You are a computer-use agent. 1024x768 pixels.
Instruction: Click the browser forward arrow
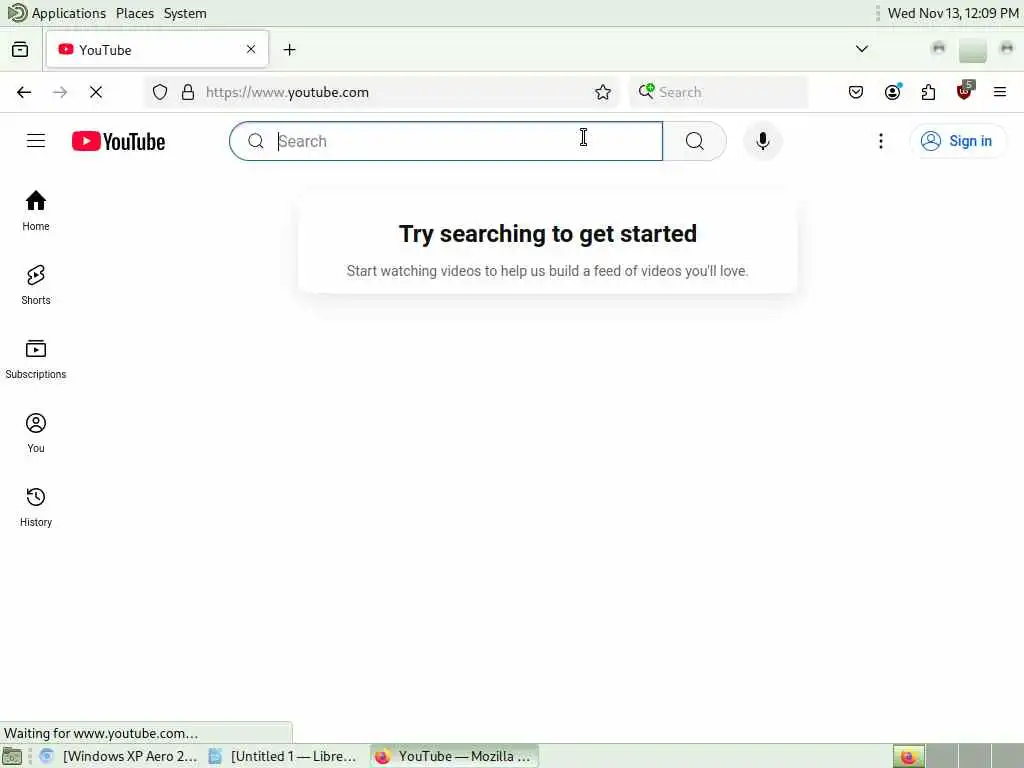(60, 92)
